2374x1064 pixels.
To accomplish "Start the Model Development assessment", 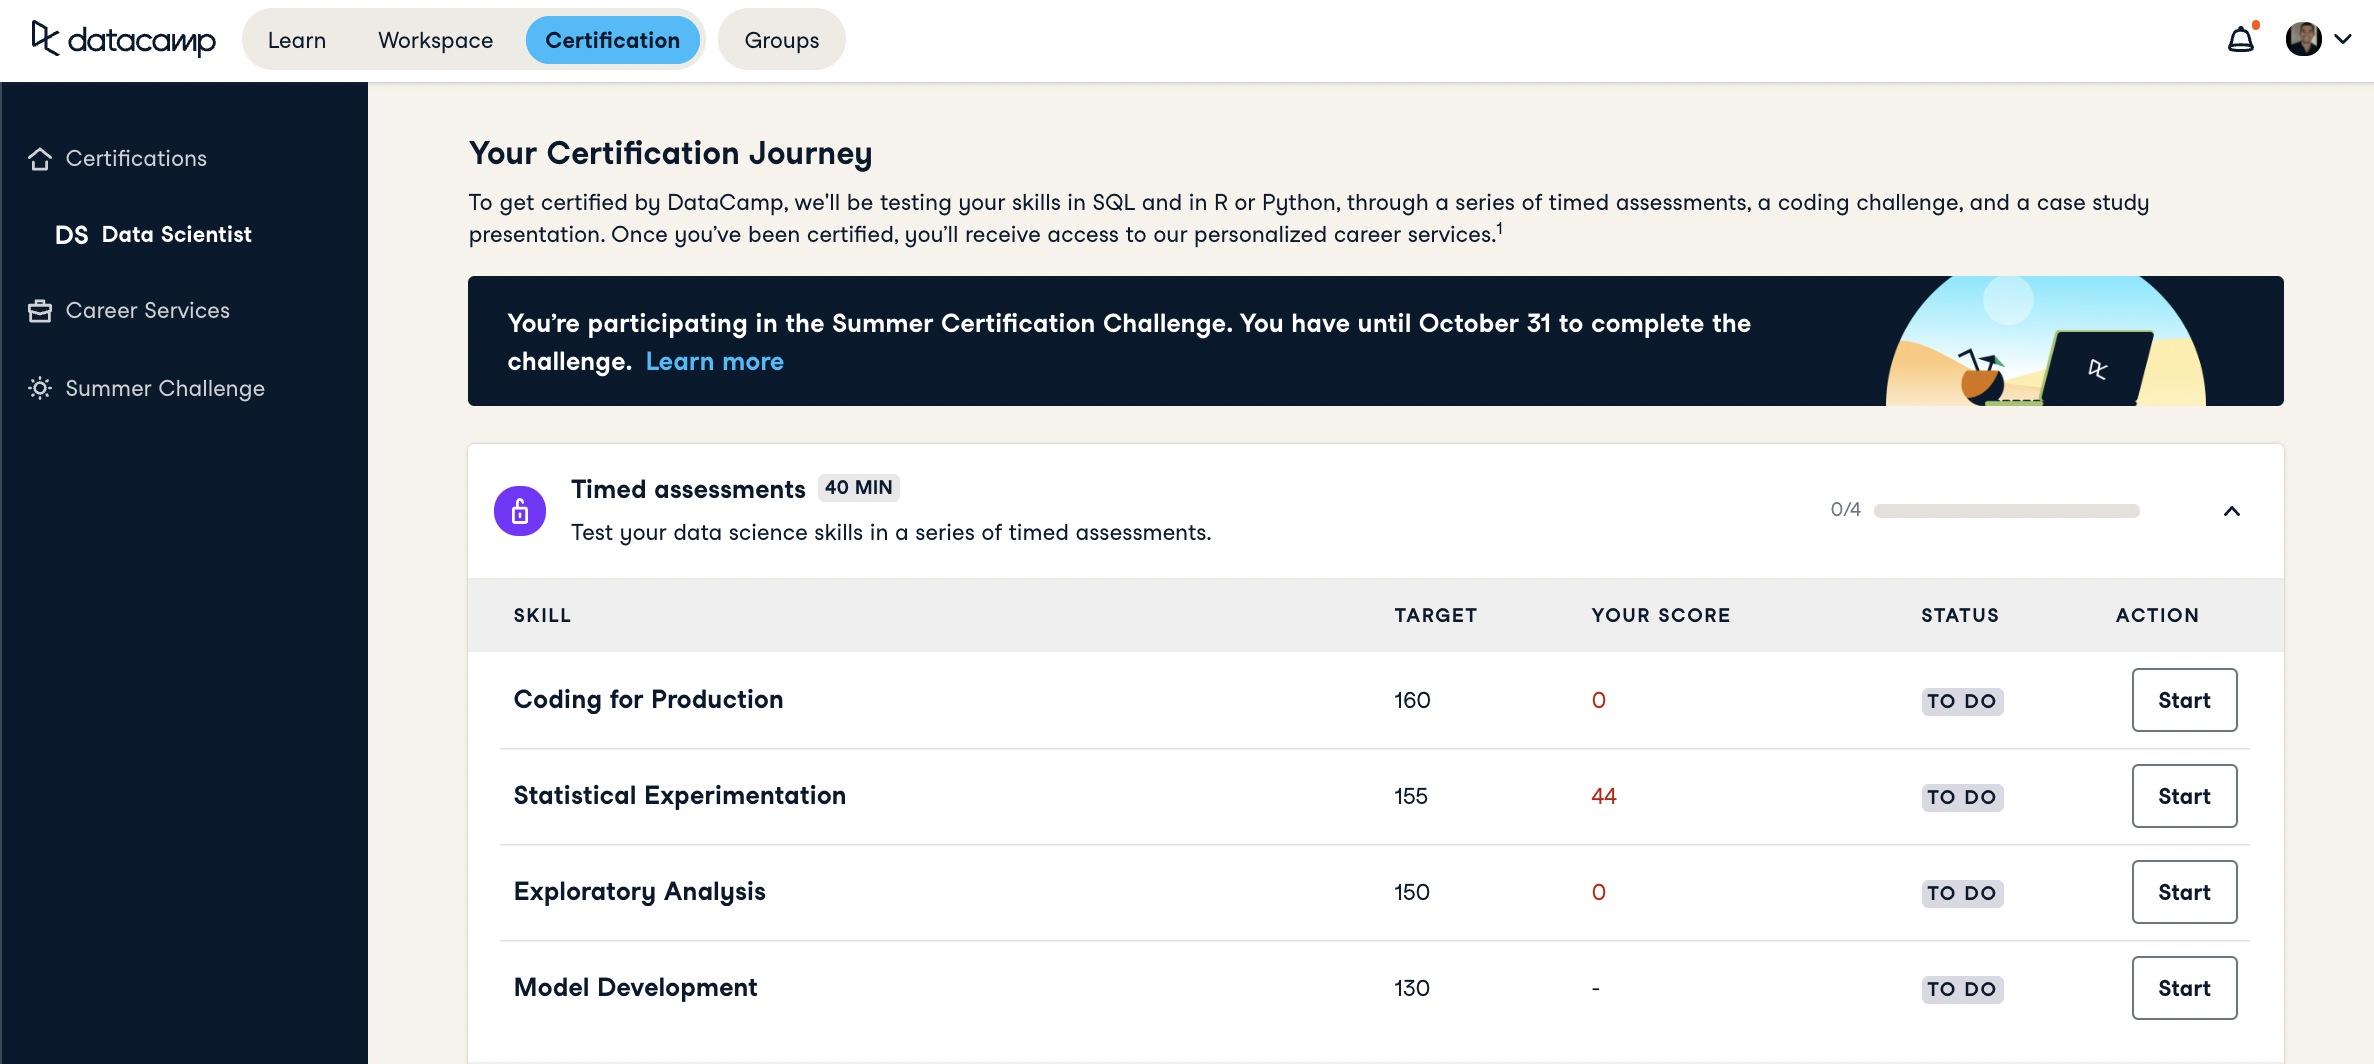I will point(2183,988).
